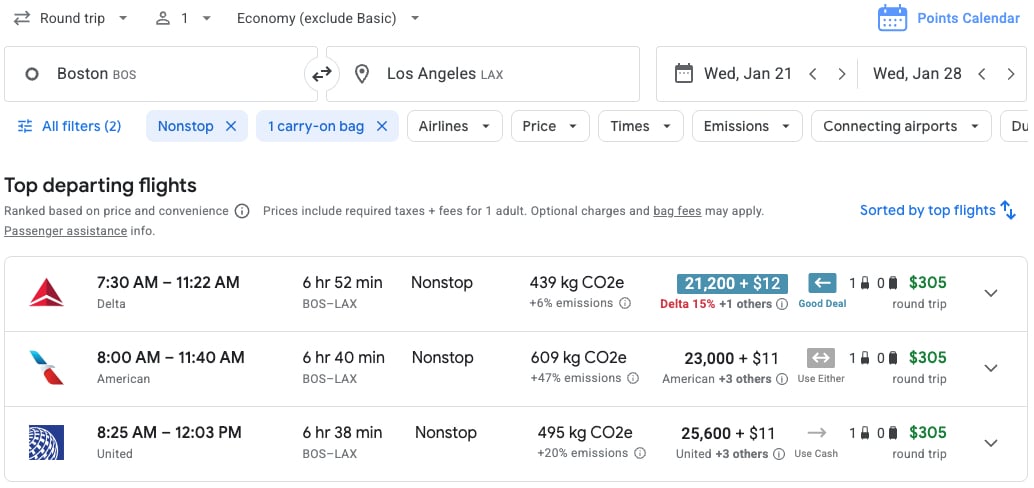Open the Airlines filter dropdown

click(x=455, y=126)
